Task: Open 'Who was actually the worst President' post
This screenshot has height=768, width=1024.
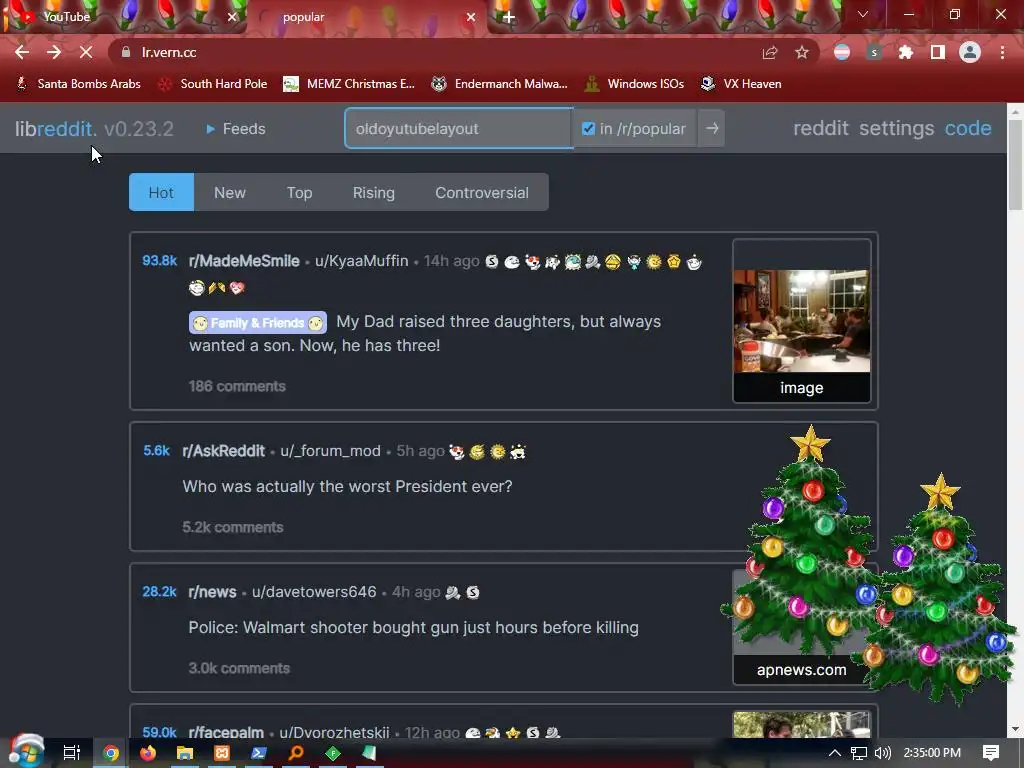Action: pos(347,487)
